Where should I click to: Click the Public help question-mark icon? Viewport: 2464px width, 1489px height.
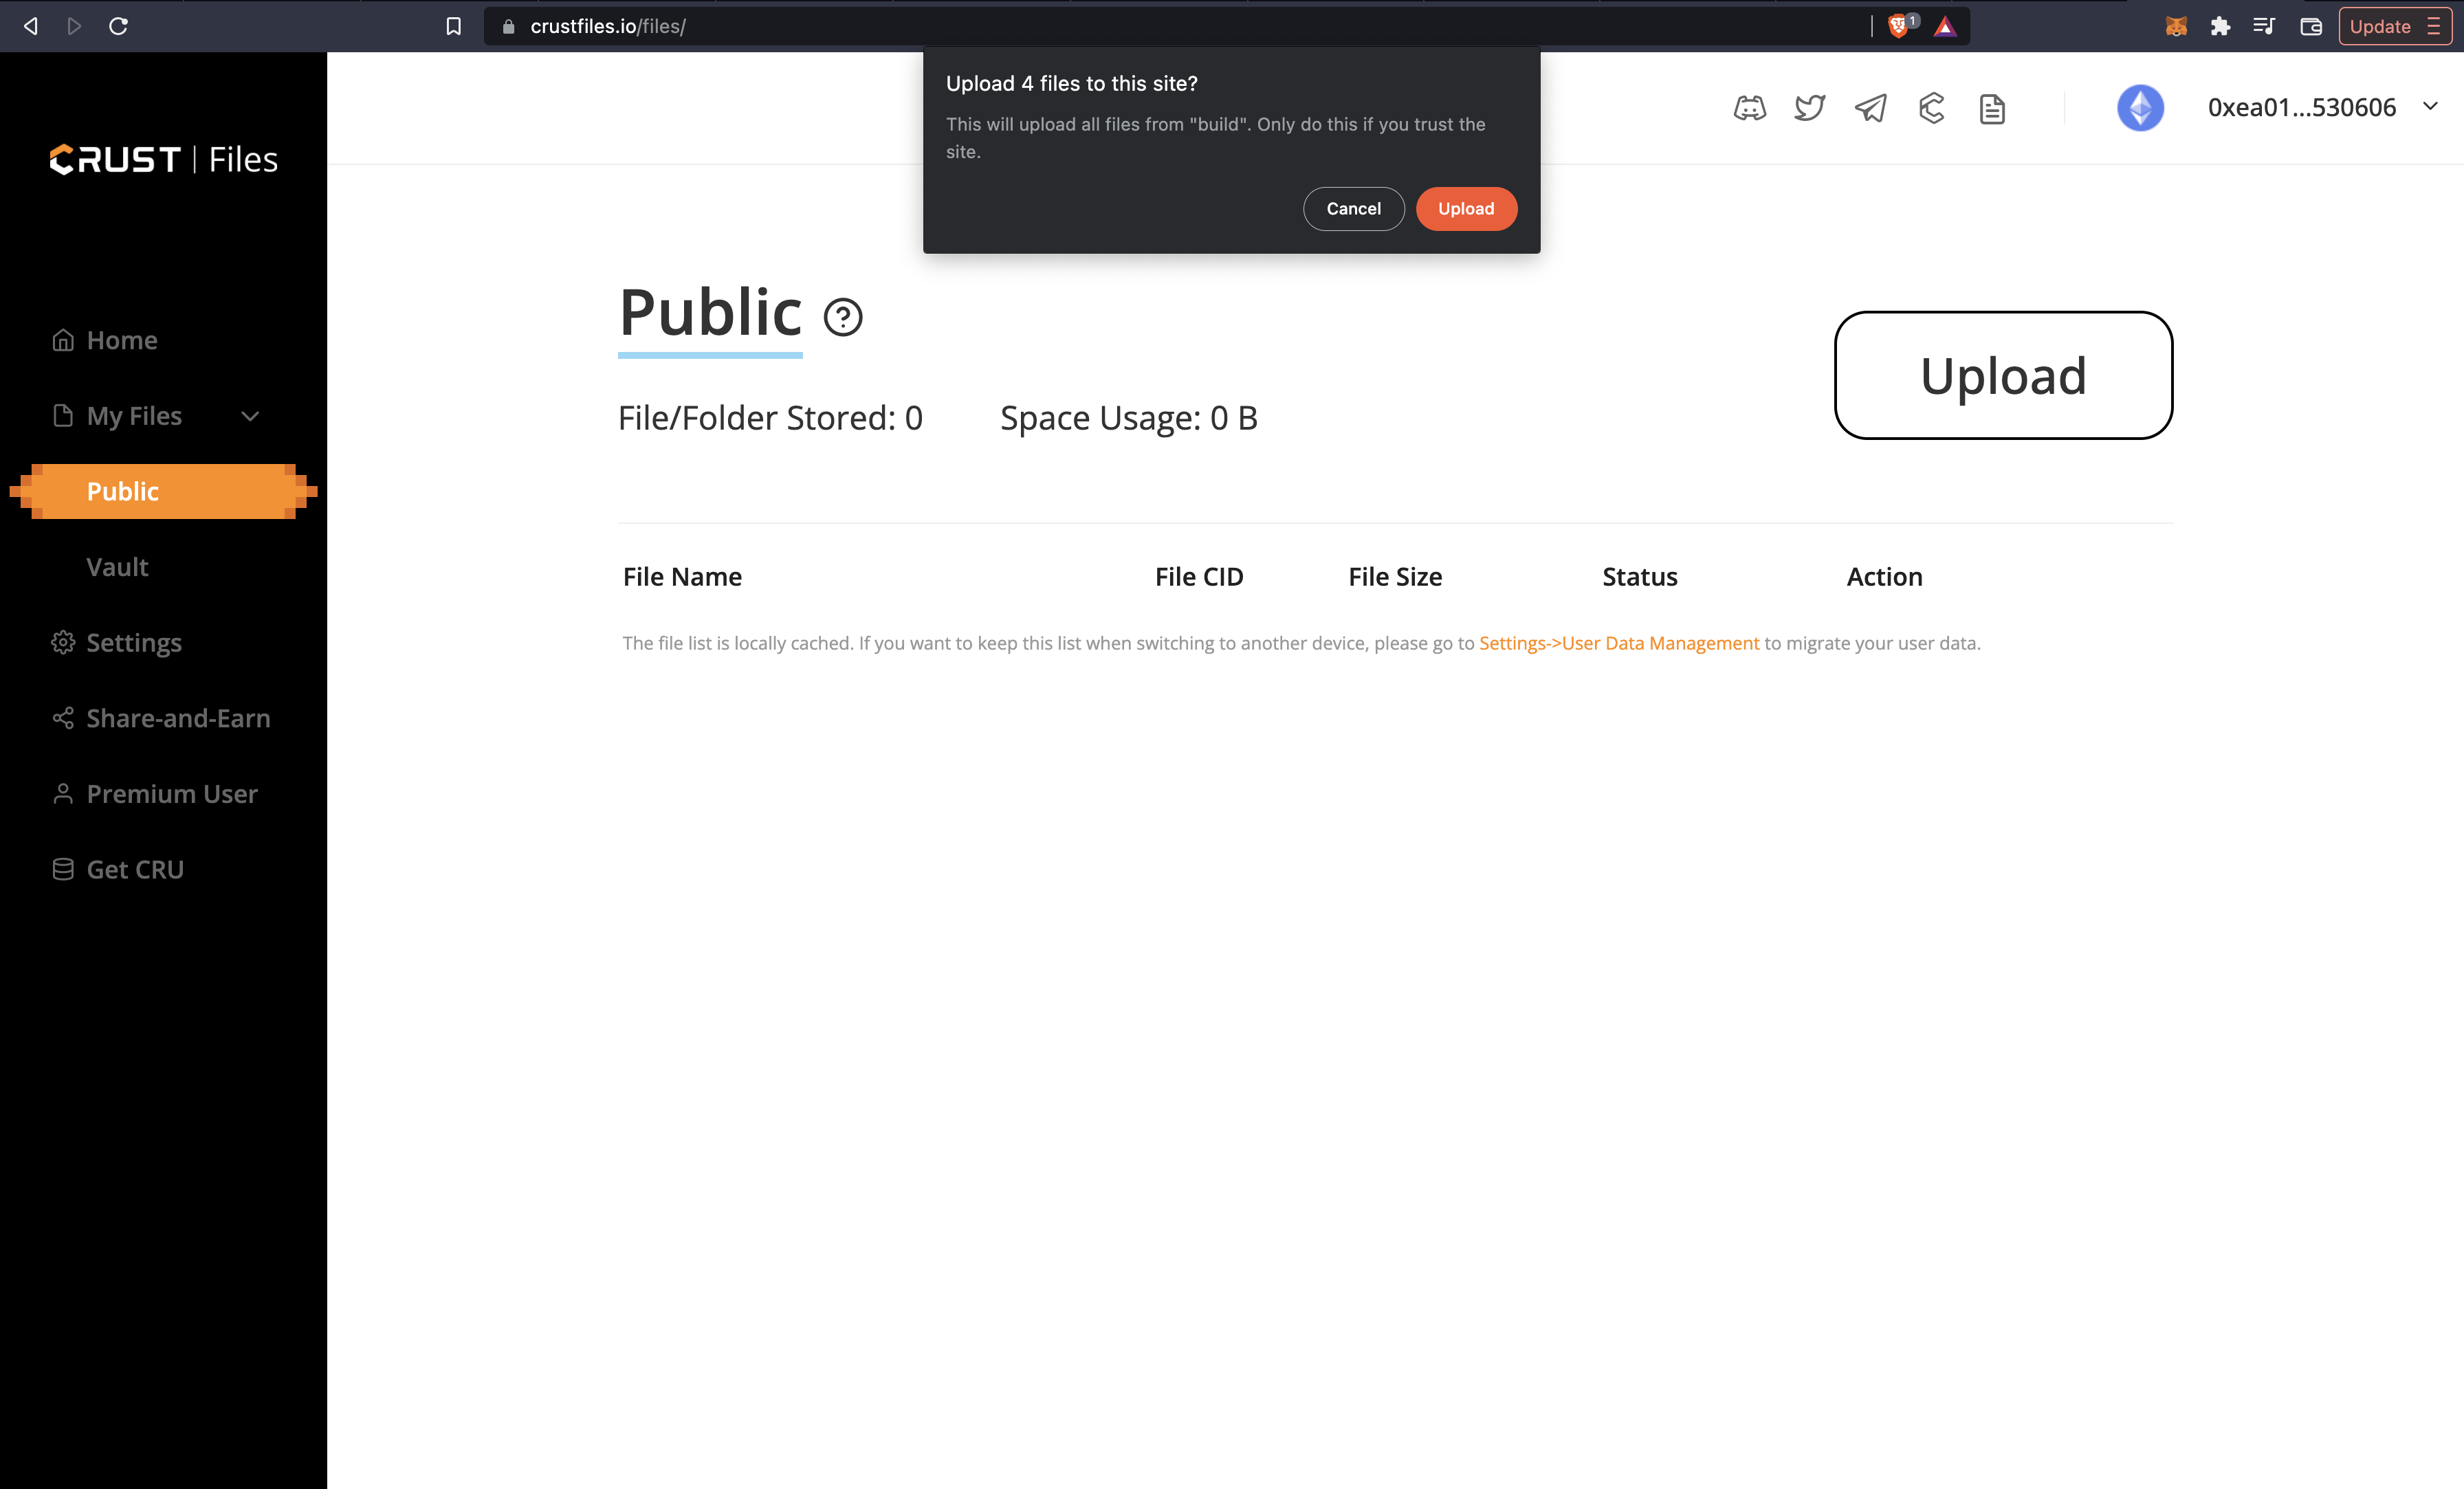pos(843,317)
